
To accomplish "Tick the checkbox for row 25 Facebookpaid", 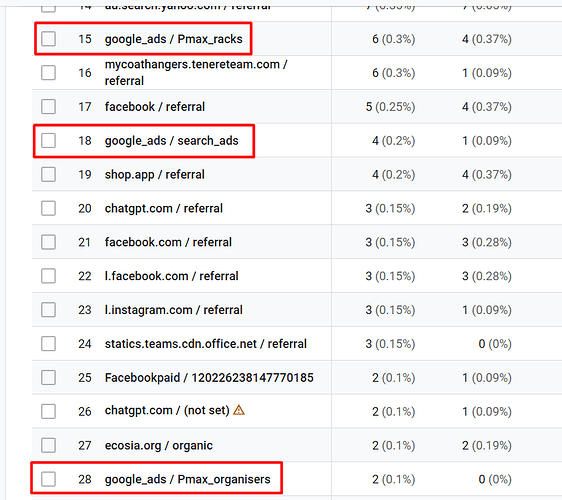I will tap(48, 377).
